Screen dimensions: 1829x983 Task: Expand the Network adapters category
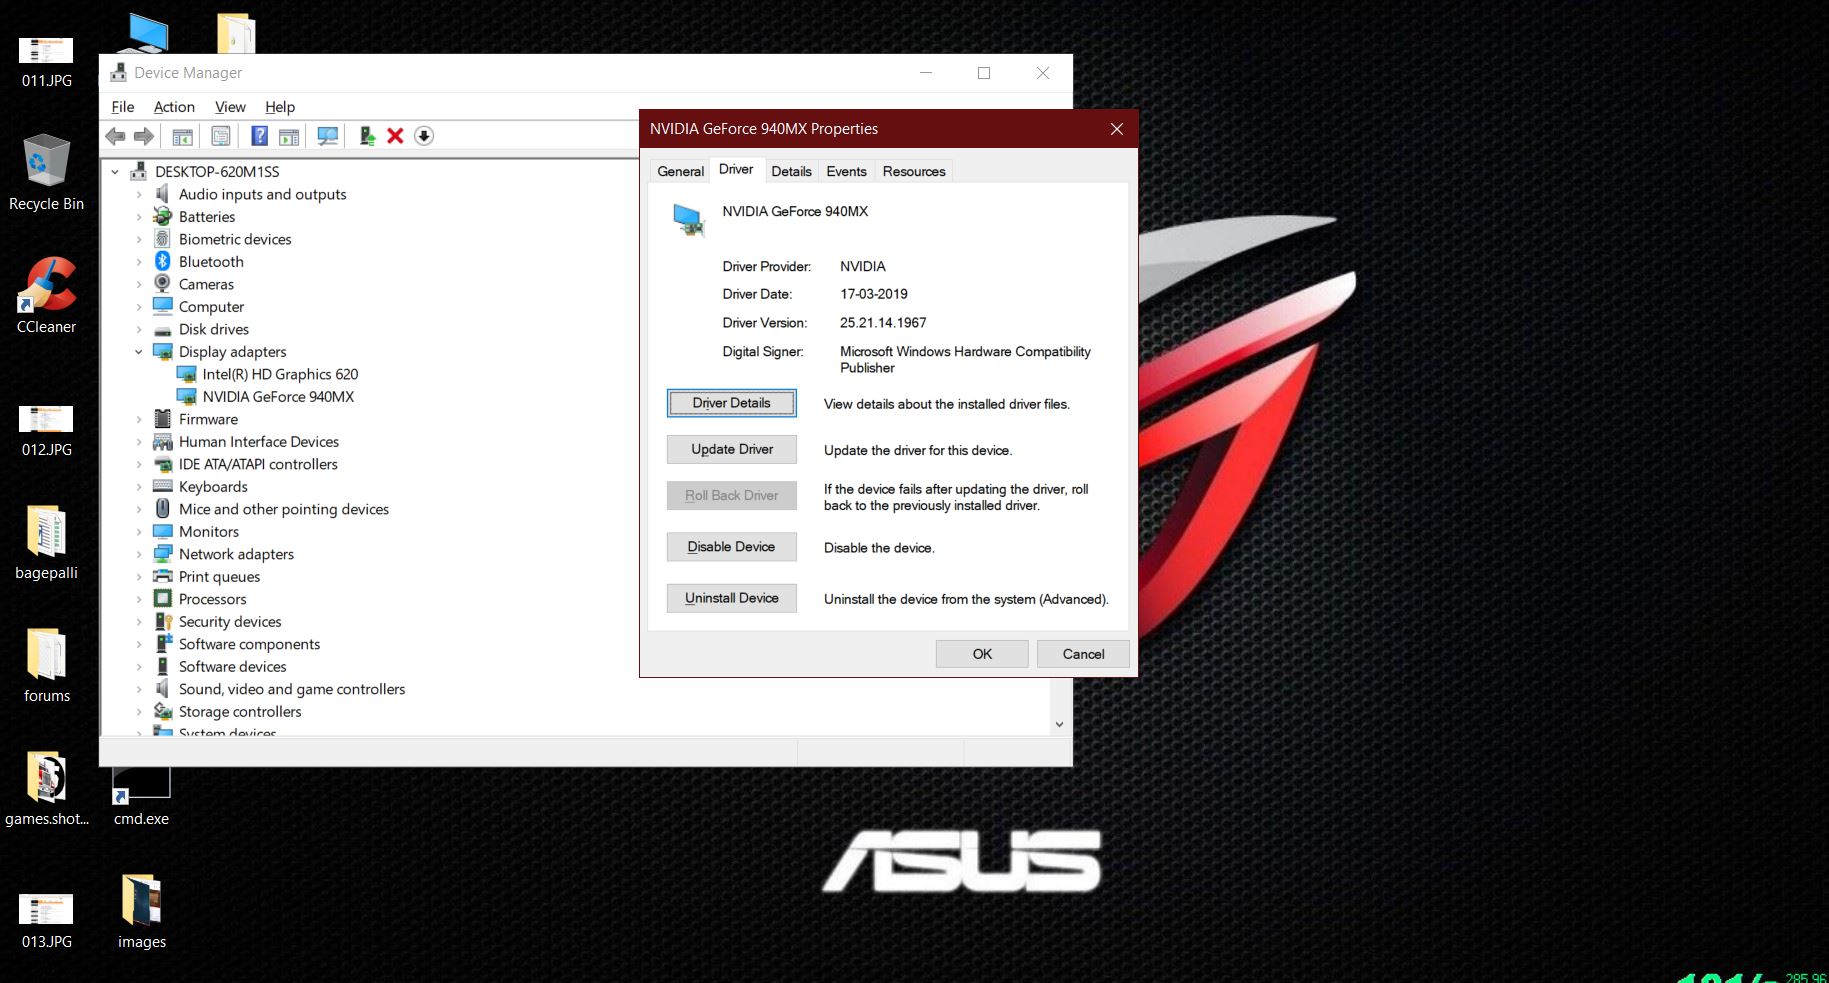coord(139,554)
